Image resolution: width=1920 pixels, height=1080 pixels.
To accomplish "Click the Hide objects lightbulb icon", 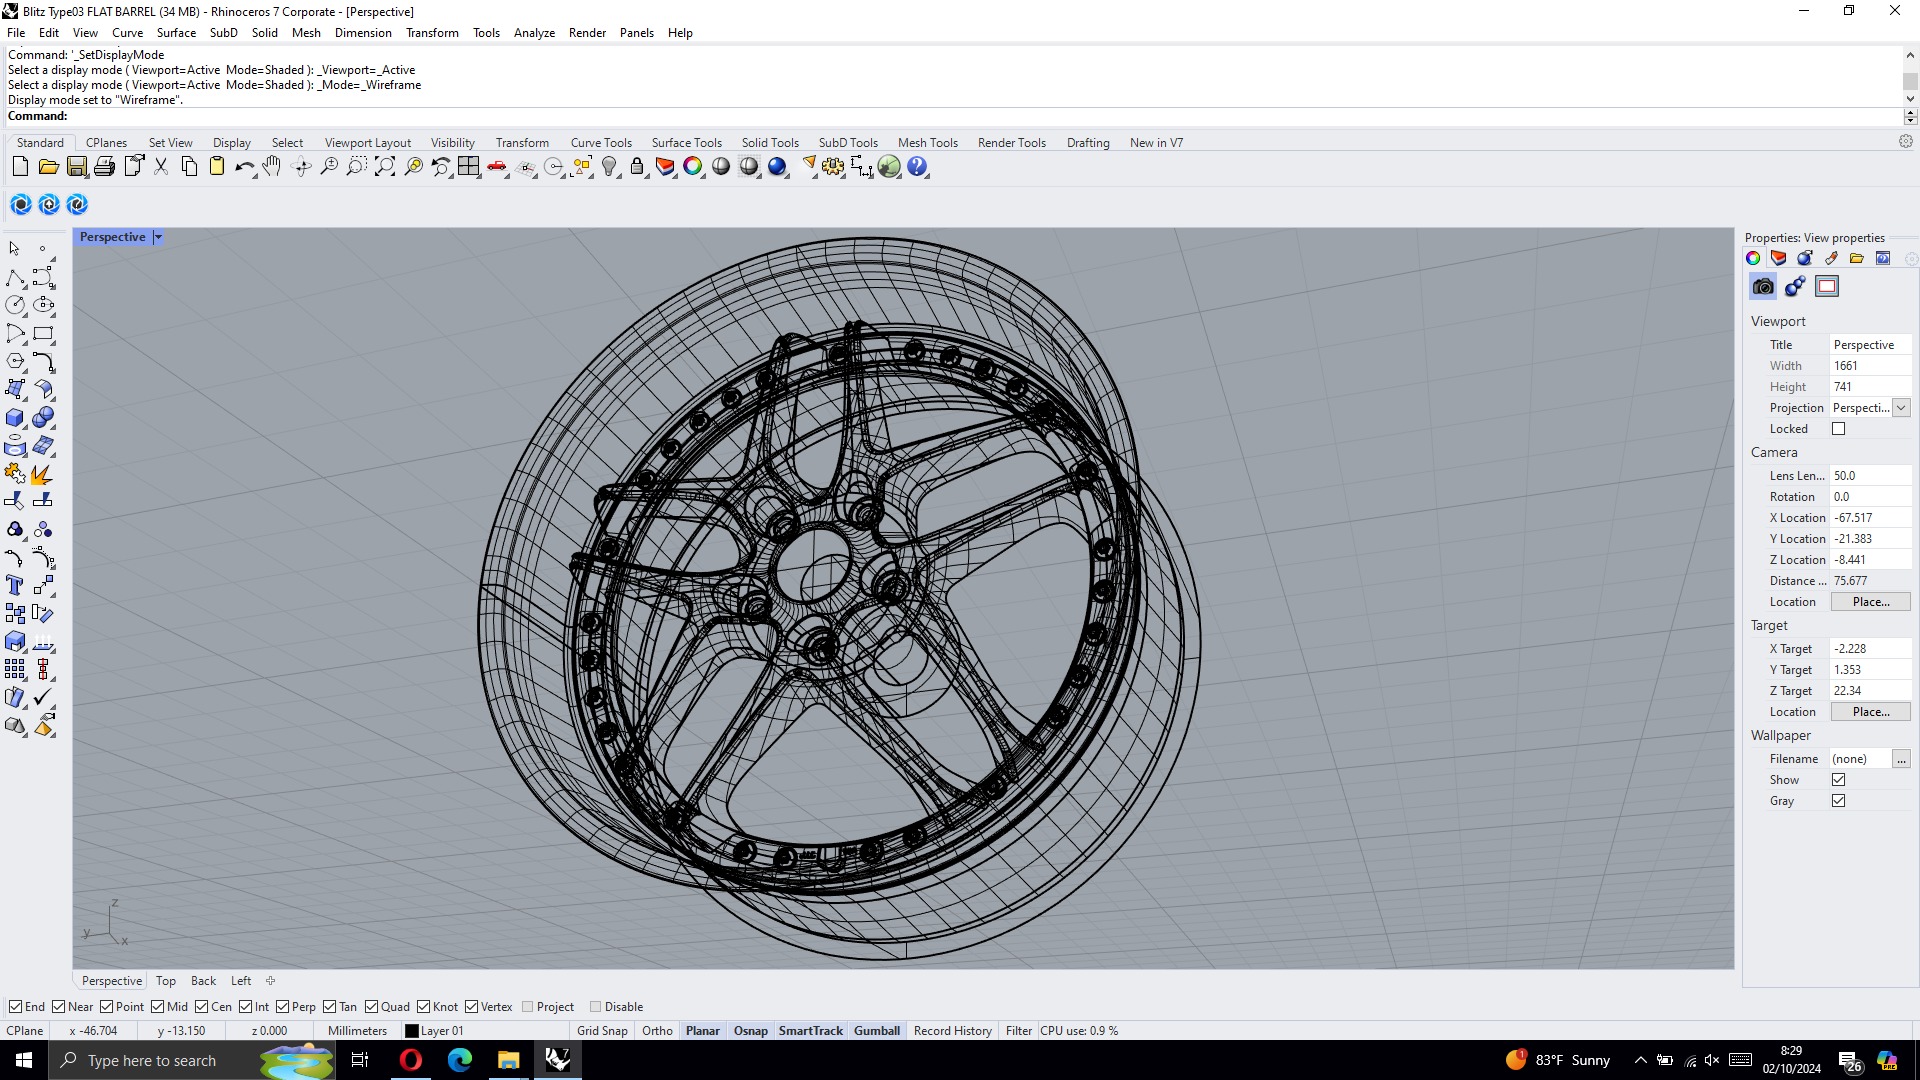I will [609, 167].
